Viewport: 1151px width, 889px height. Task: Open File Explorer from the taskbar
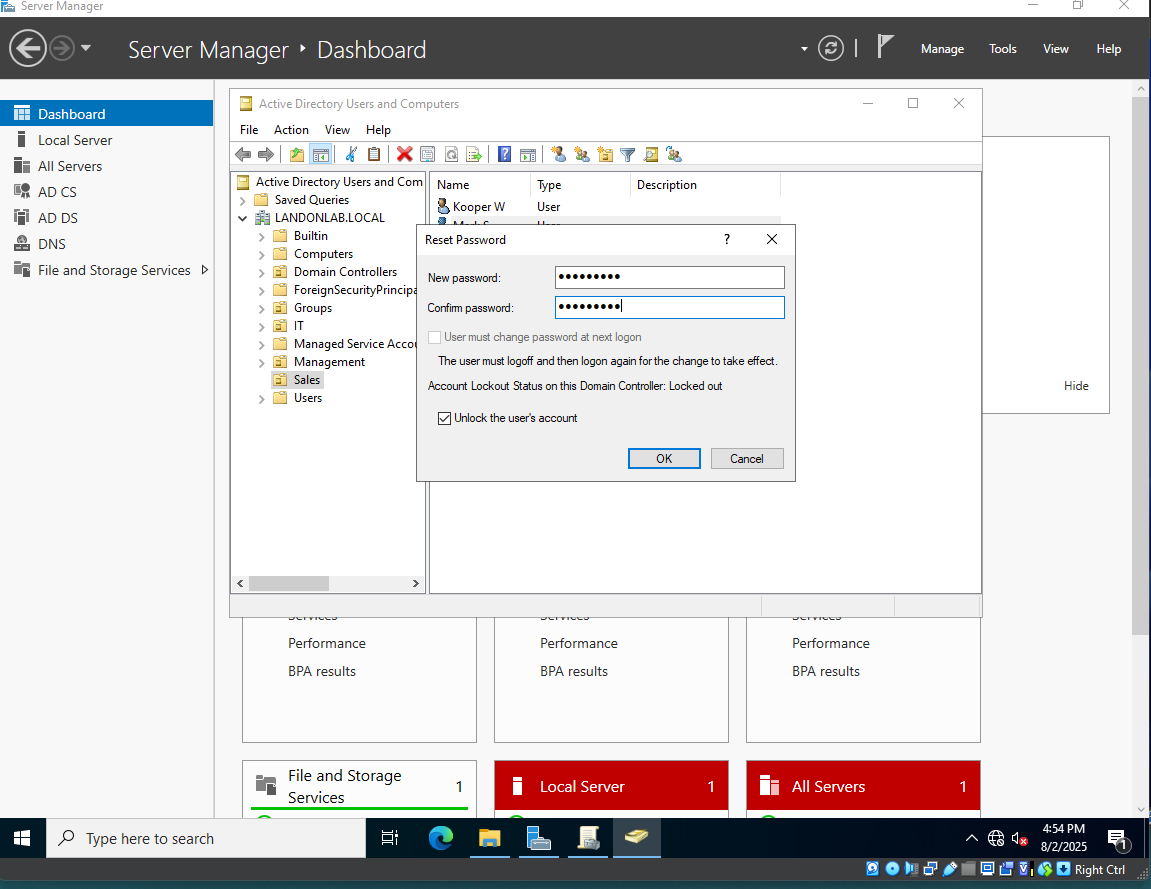pyautogui.click(x=490, y=838)
